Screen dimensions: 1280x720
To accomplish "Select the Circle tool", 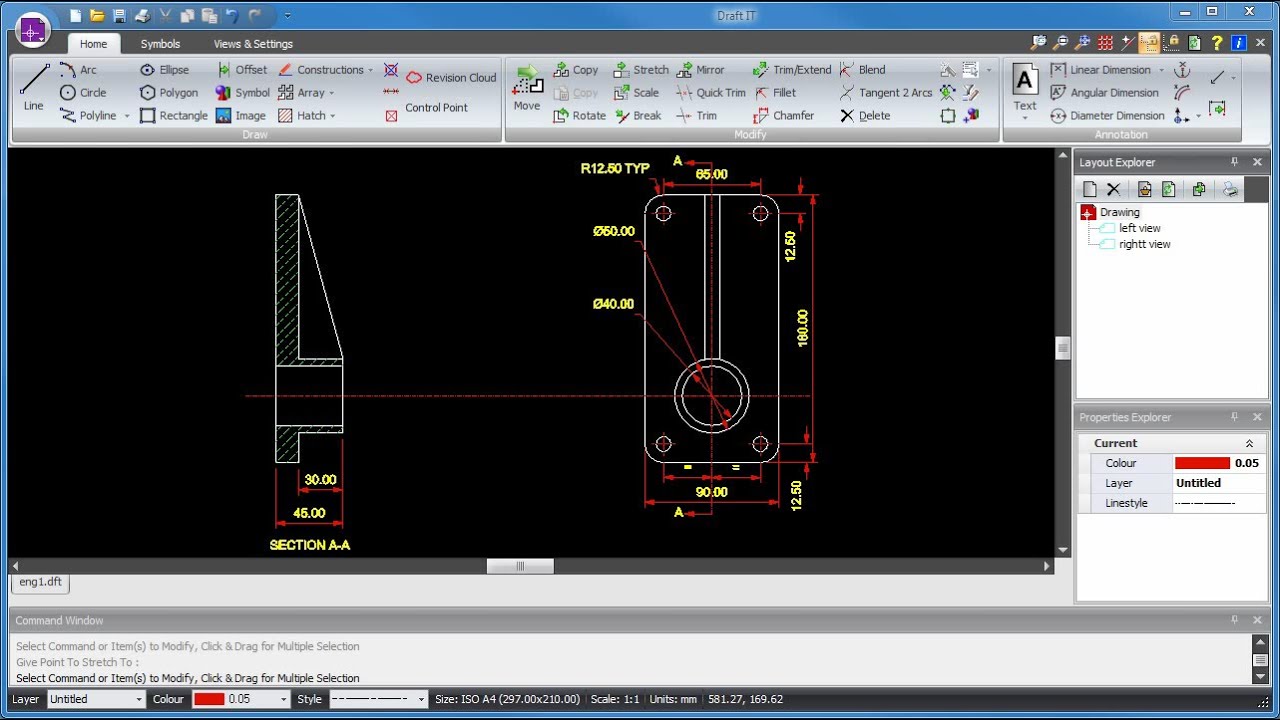I will [x=83, y=93].
